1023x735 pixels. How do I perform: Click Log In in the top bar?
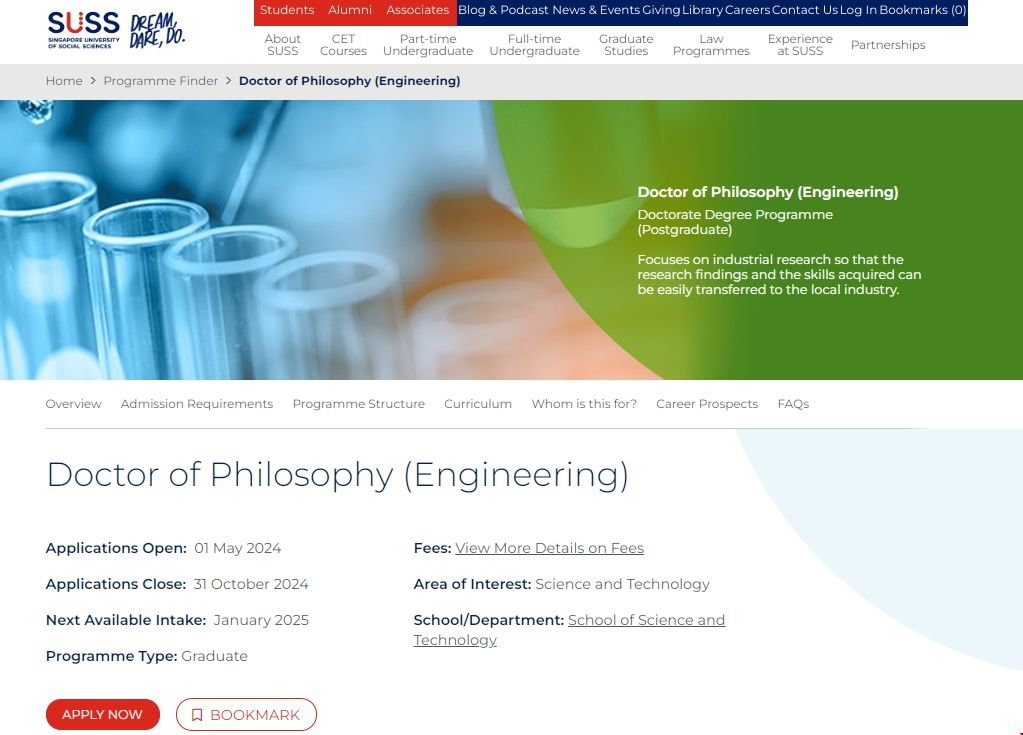(x=859, y=10)
